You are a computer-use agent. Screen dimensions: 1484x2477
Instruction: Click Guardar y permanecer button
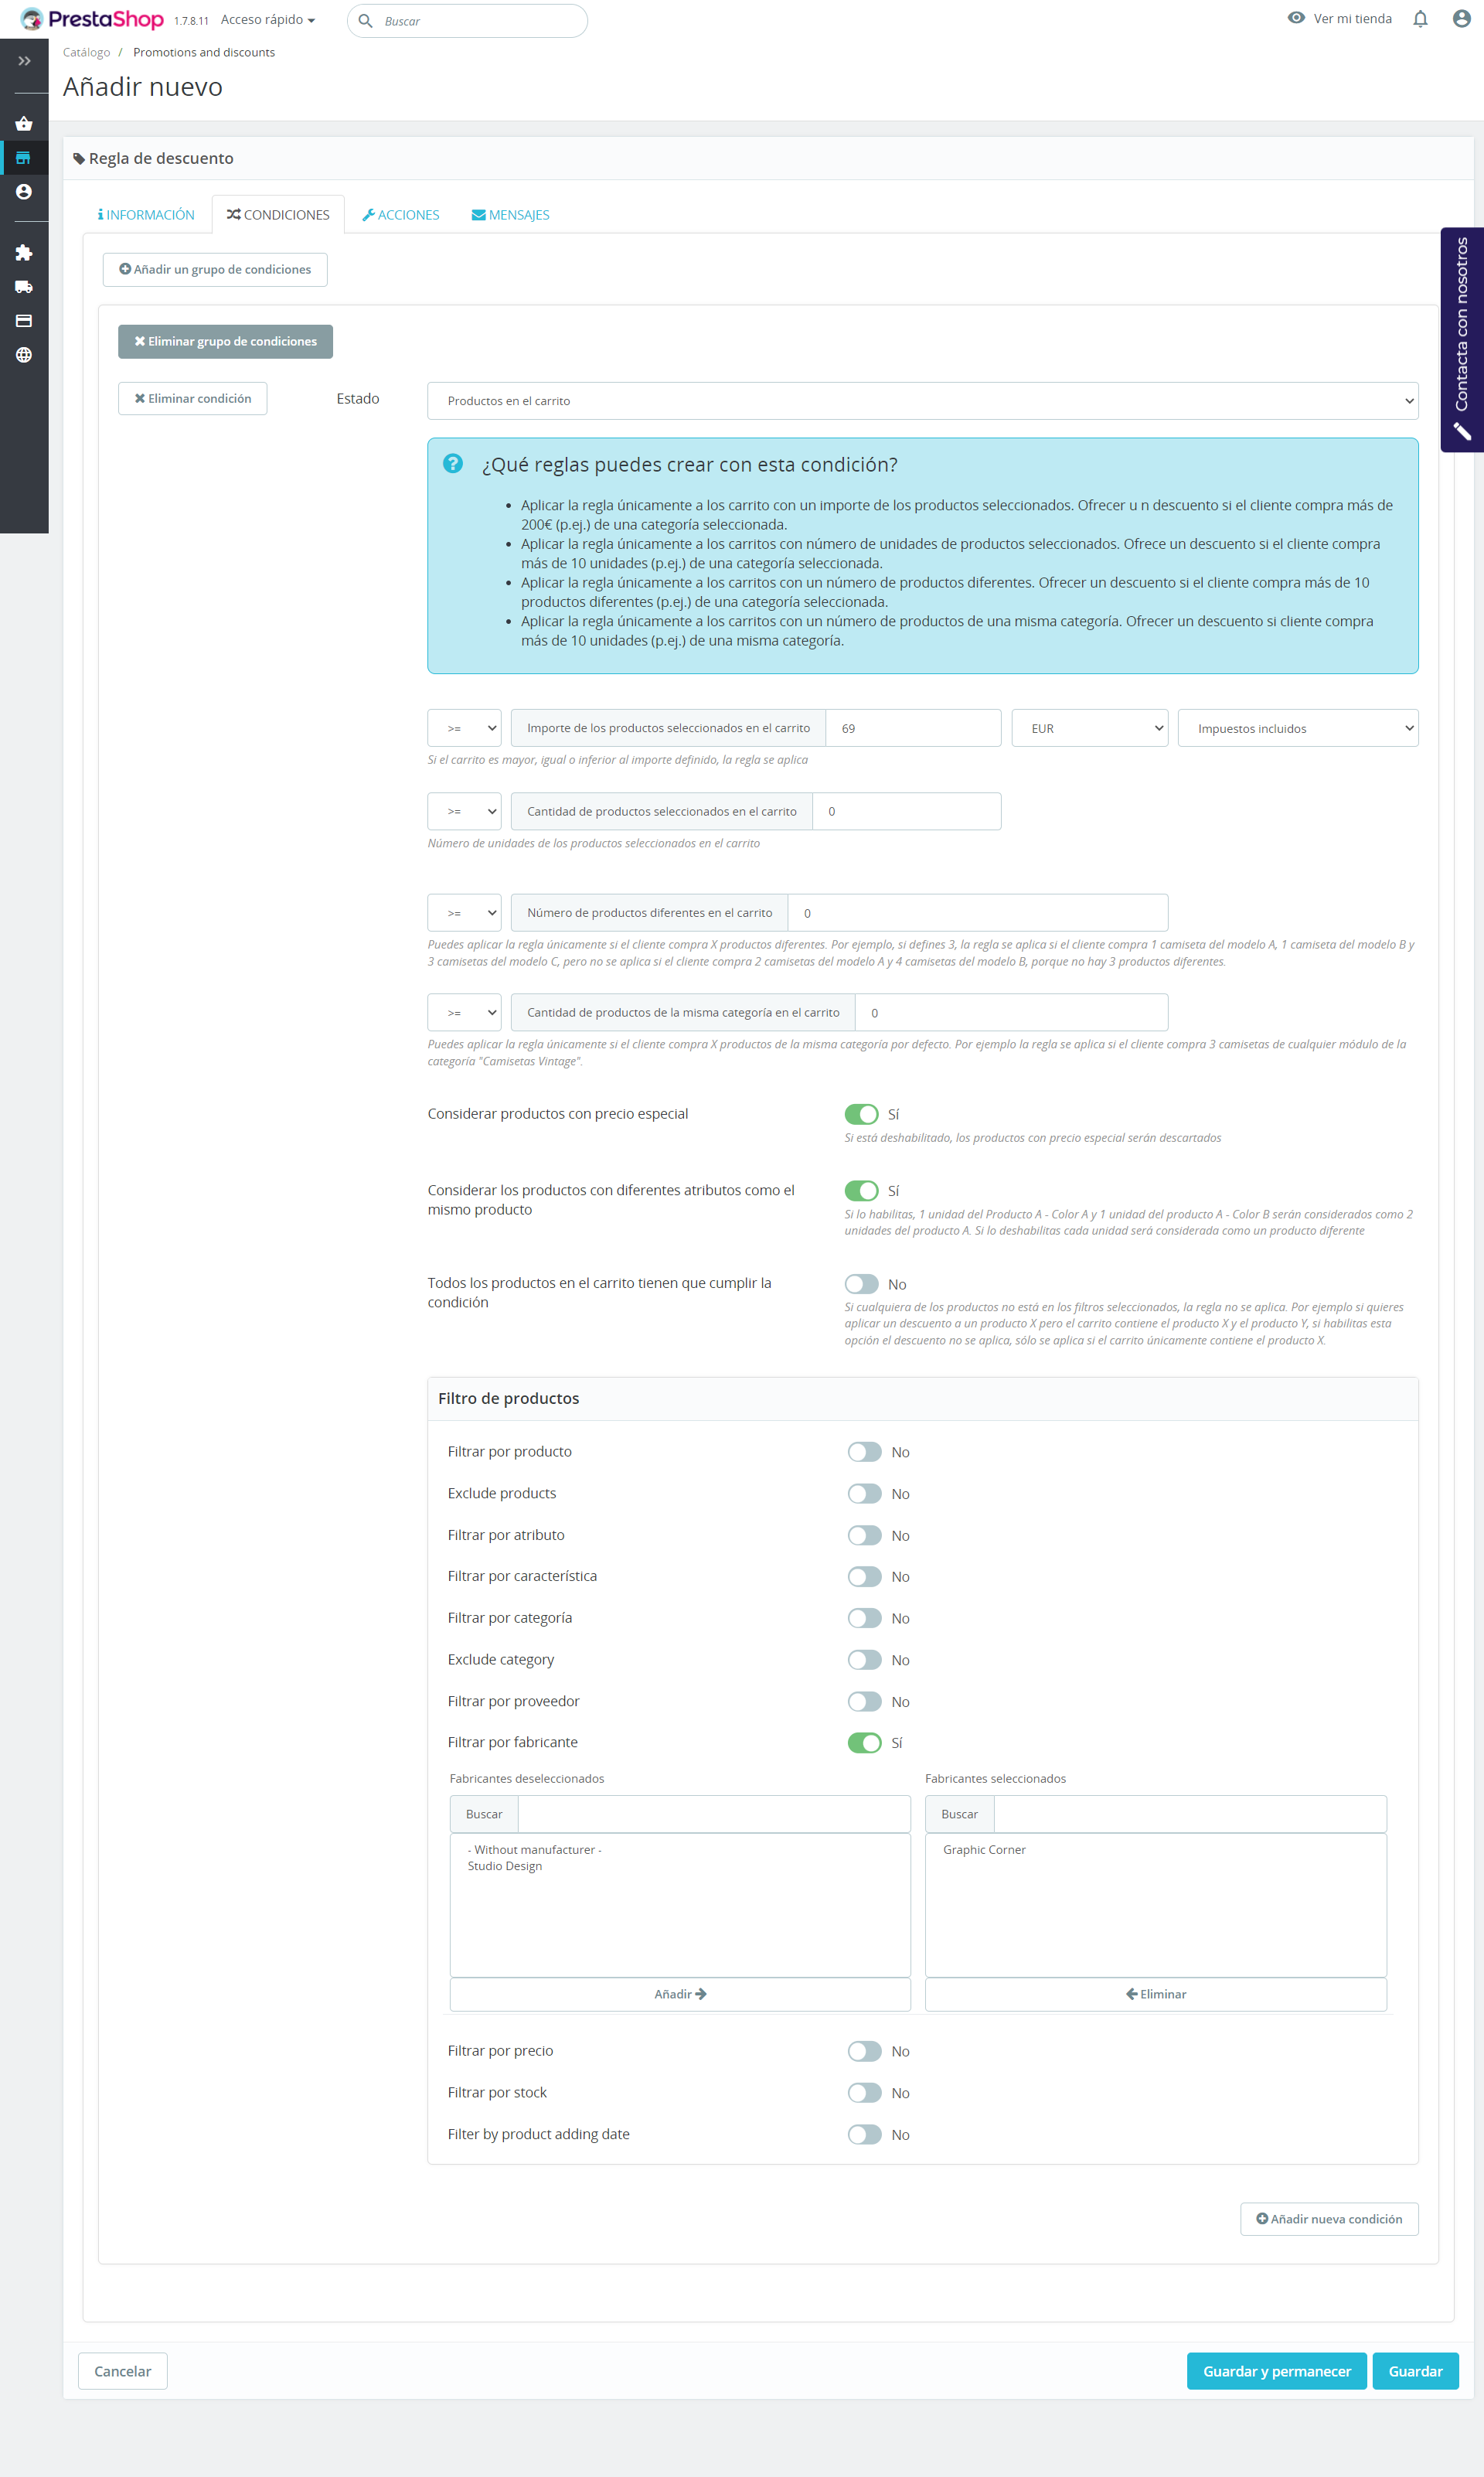[x=1275, y=2371]
